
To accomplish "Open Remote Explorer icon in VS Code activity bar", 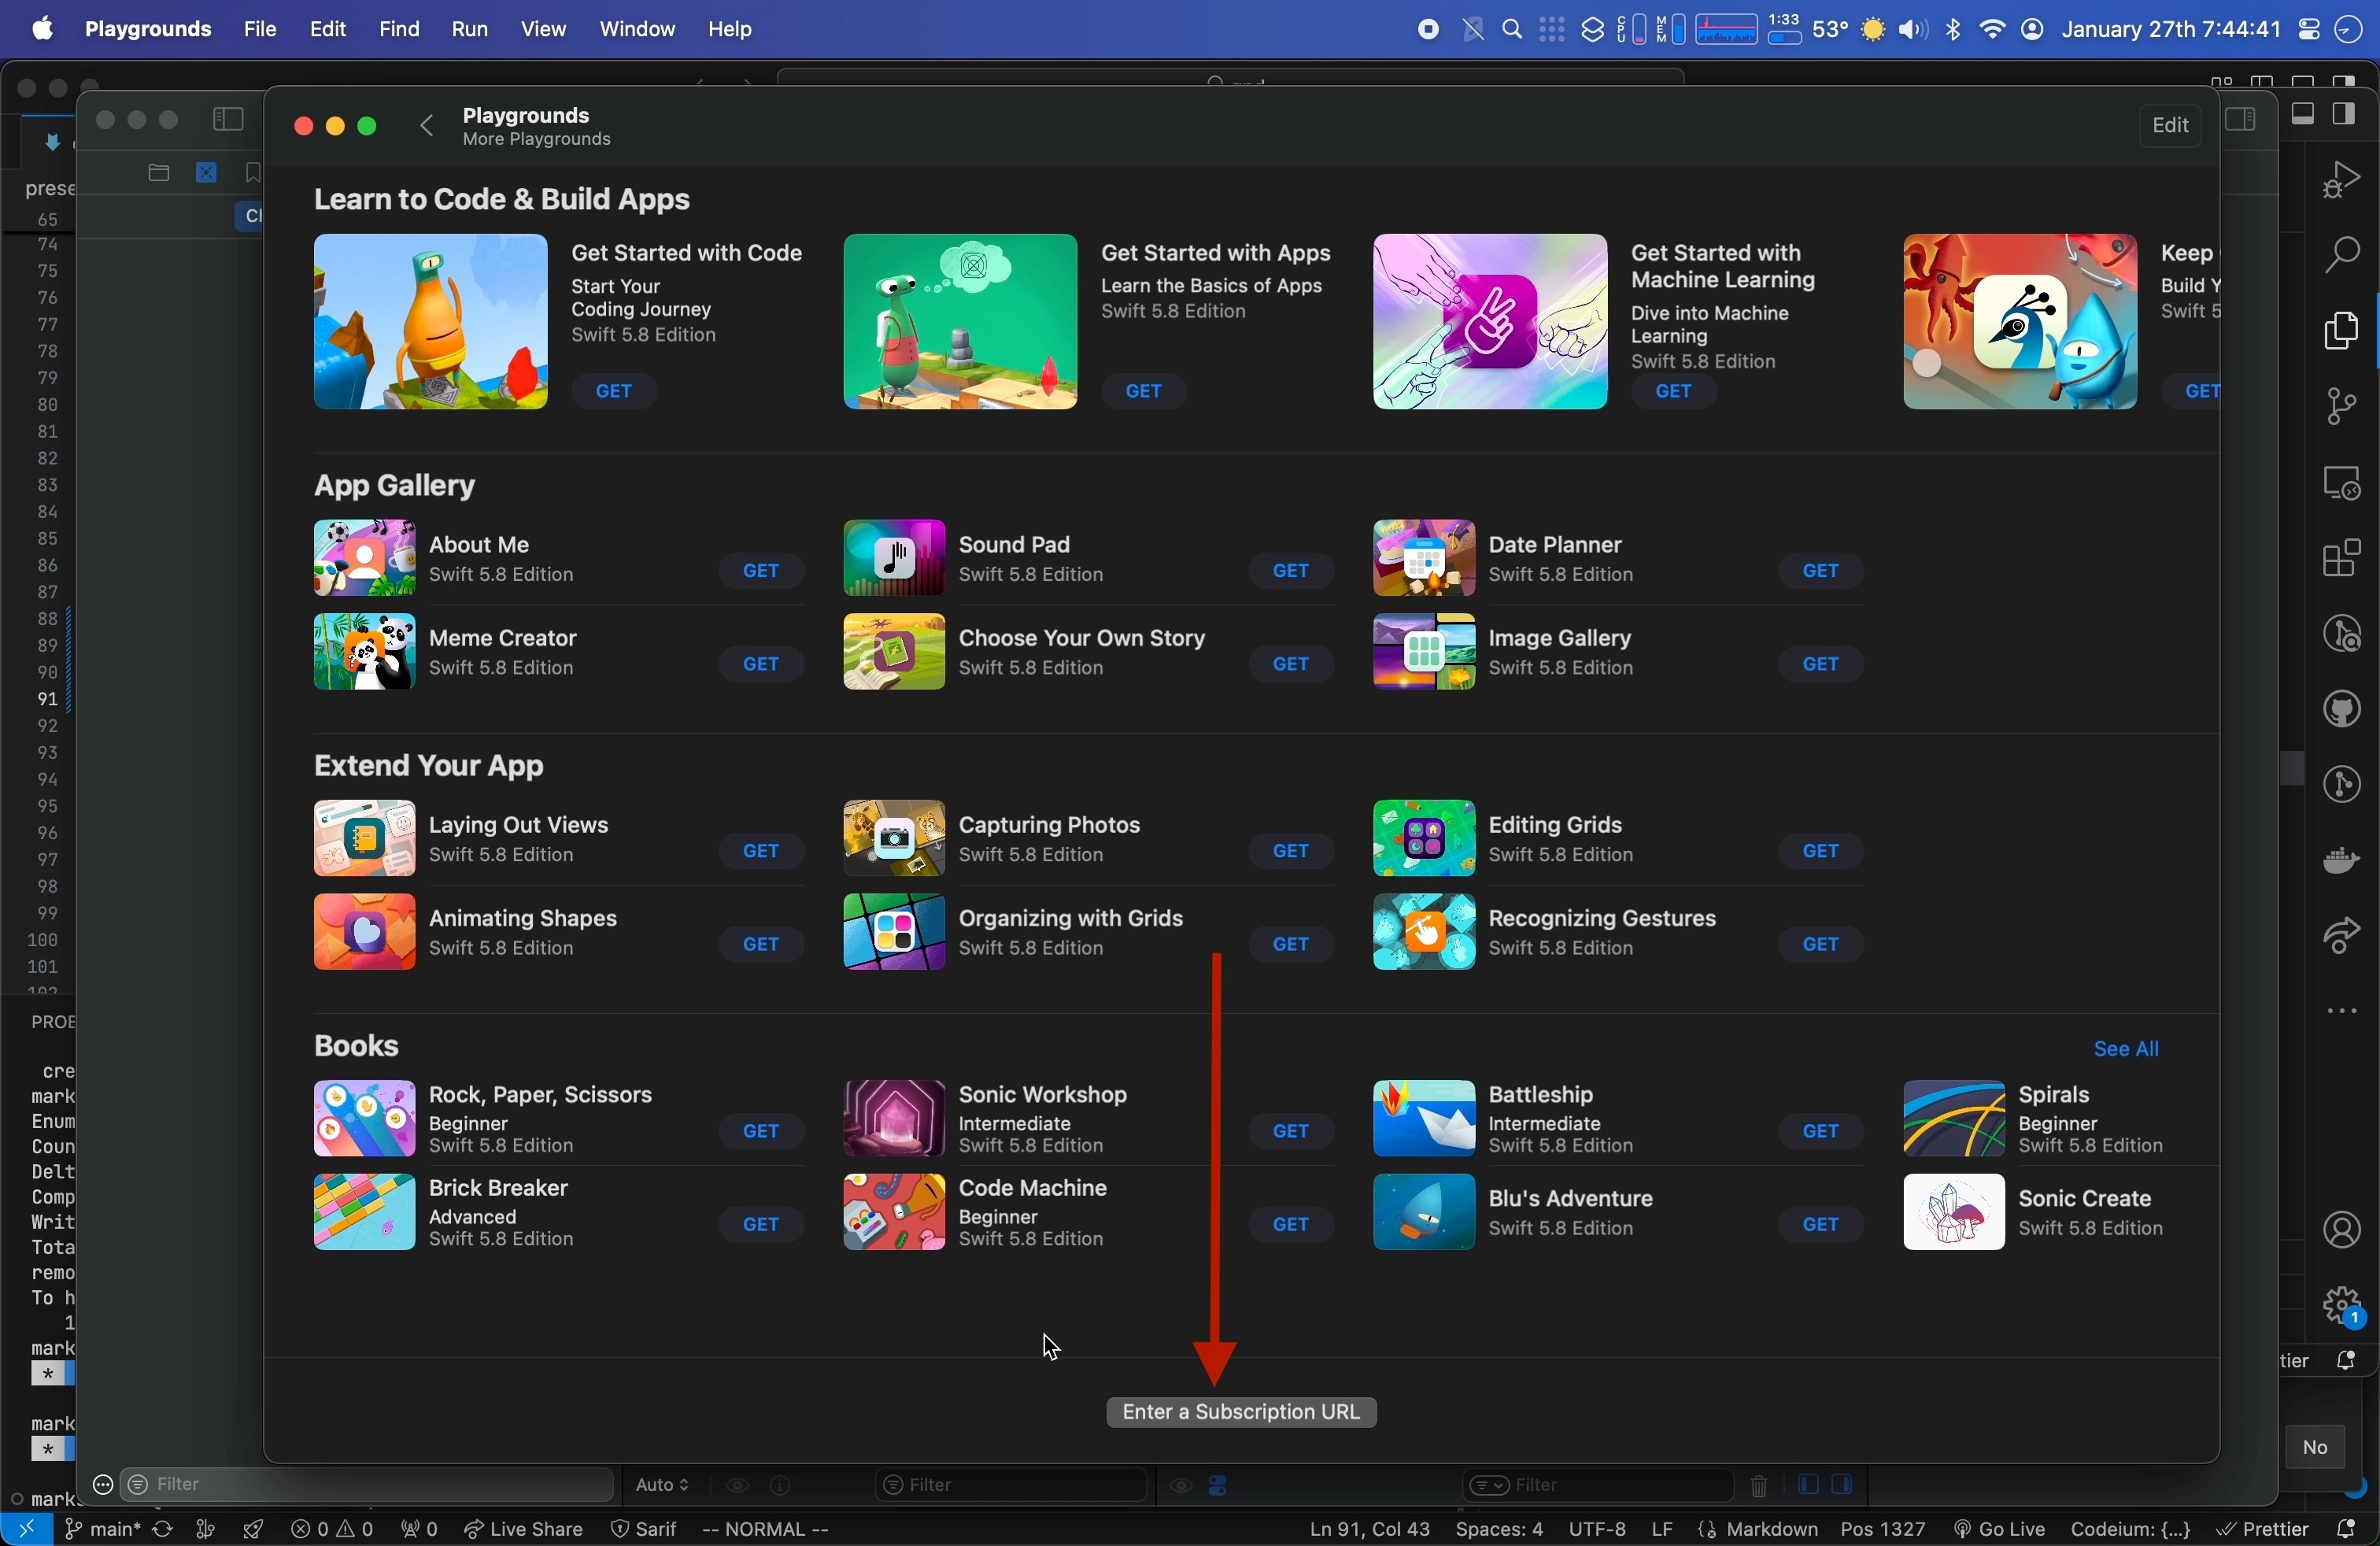I will coord(2342,483).
